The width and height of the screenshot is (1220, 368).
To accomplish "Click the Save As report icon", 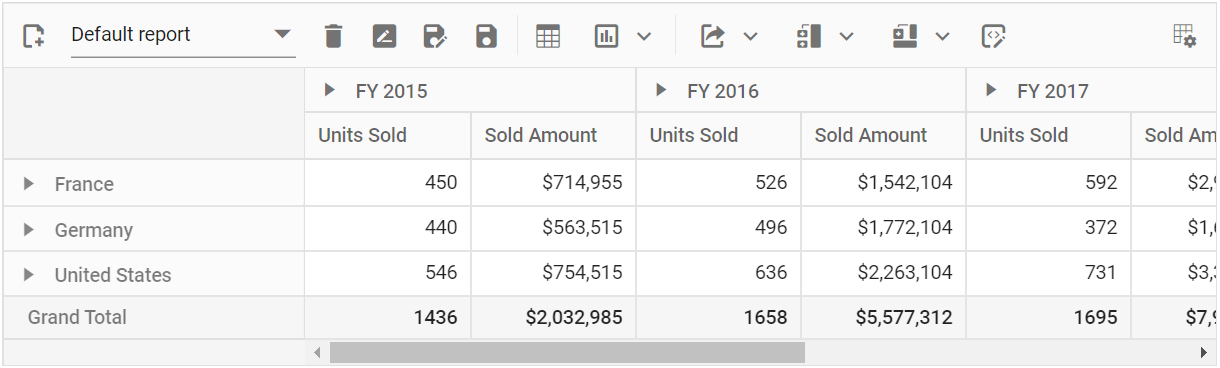I will tap(435, 37).
